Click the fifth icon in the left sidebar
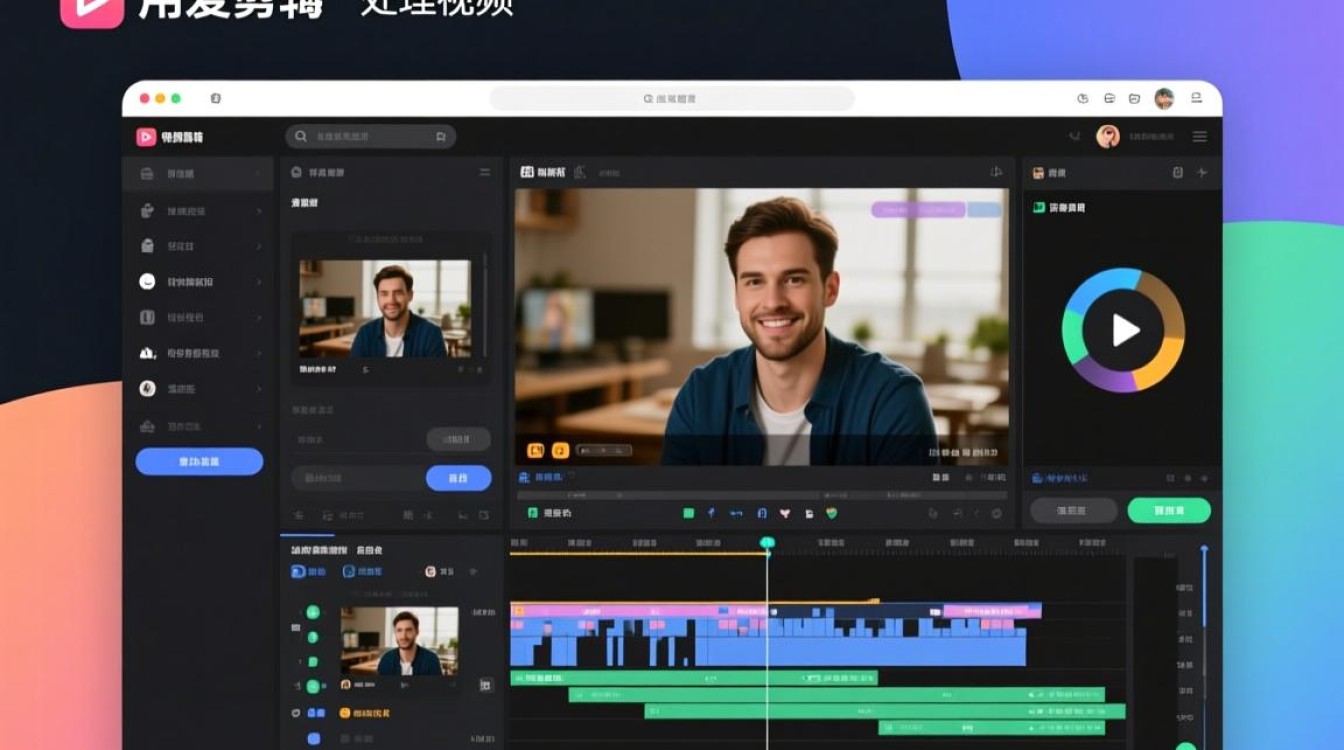The height and width of the screenshot is (750, 1344). 147,317
